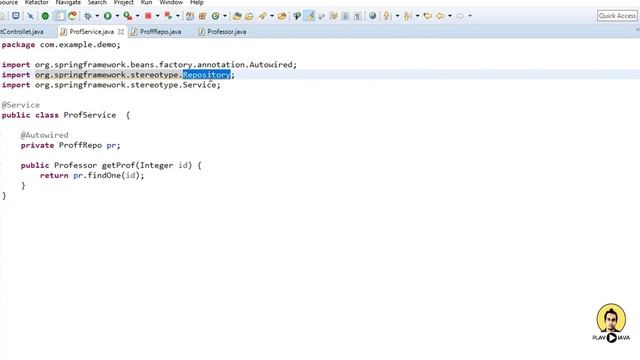Click the Relaunch icon with red dot

(73, 16)
